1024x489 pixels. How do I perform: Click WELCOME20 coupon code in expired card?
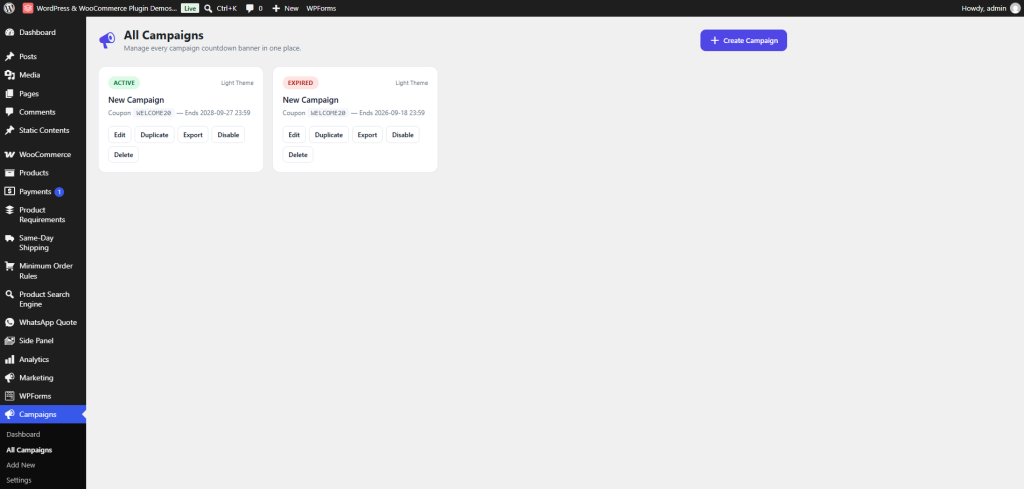(x=328, y=113)
